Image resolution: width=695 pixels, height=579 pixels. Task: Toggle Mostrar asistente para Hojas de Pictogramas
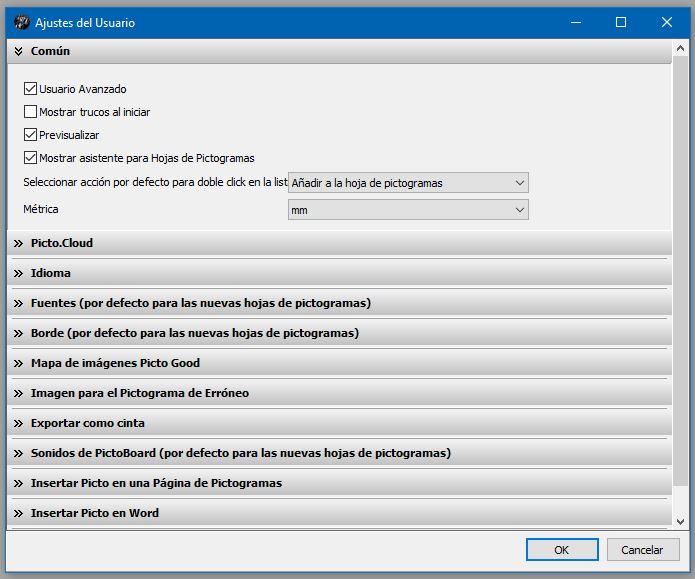30,158
